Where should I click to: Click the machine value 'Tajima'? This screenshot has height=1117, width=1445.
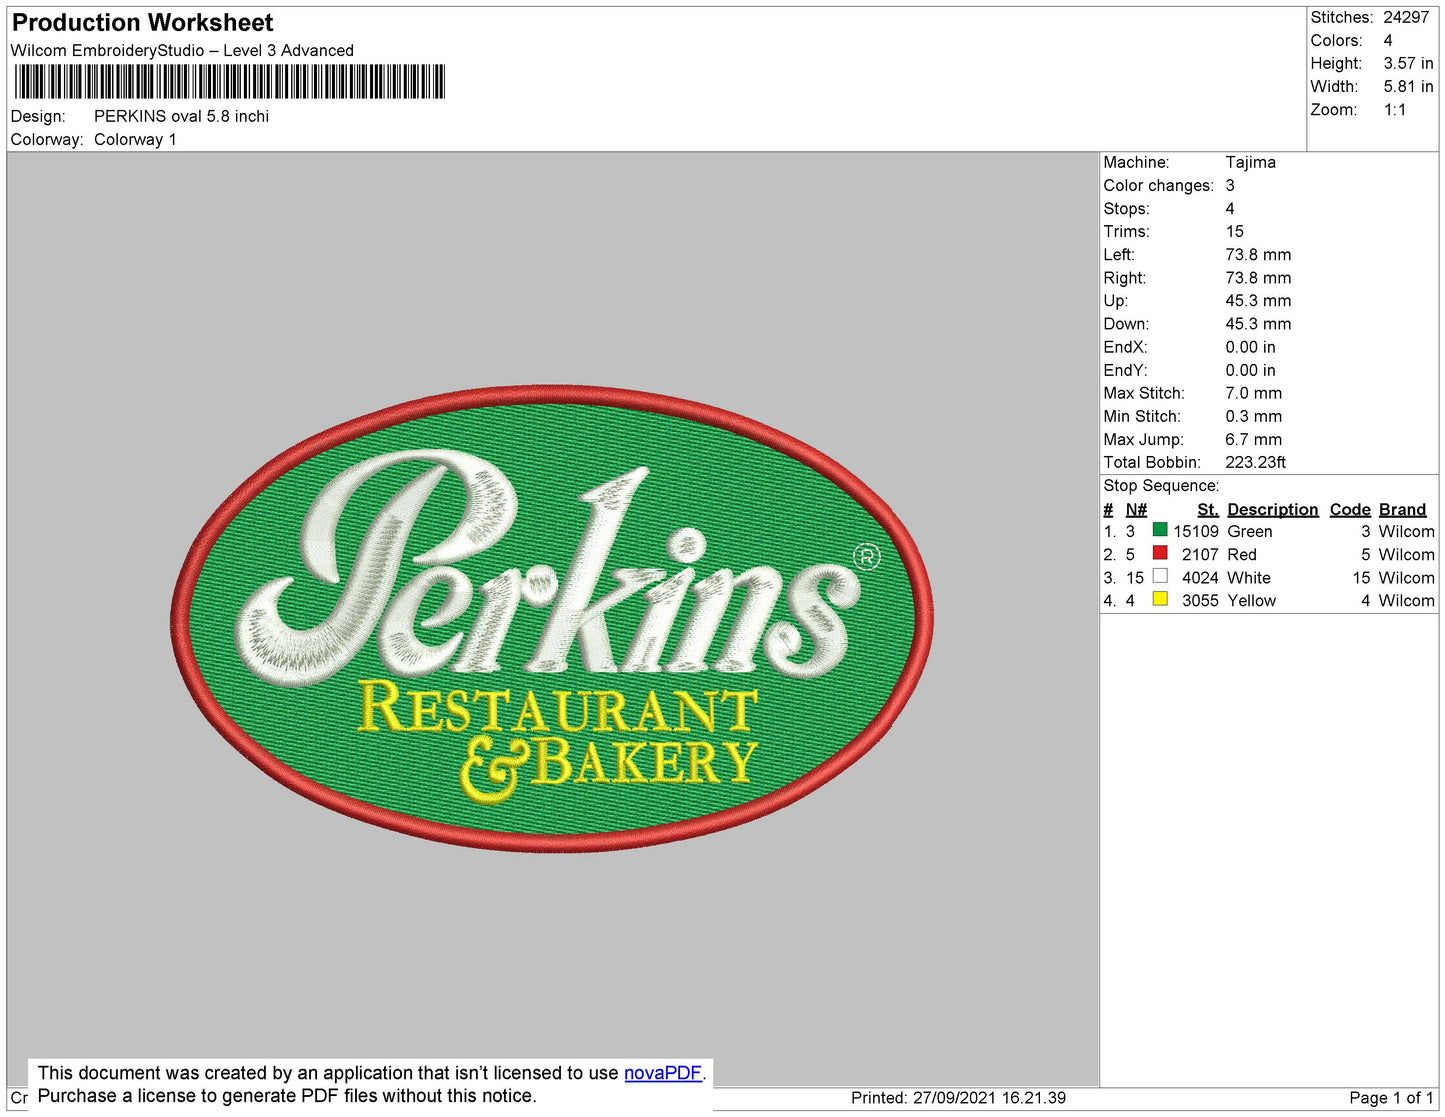tap(1250, 162)
